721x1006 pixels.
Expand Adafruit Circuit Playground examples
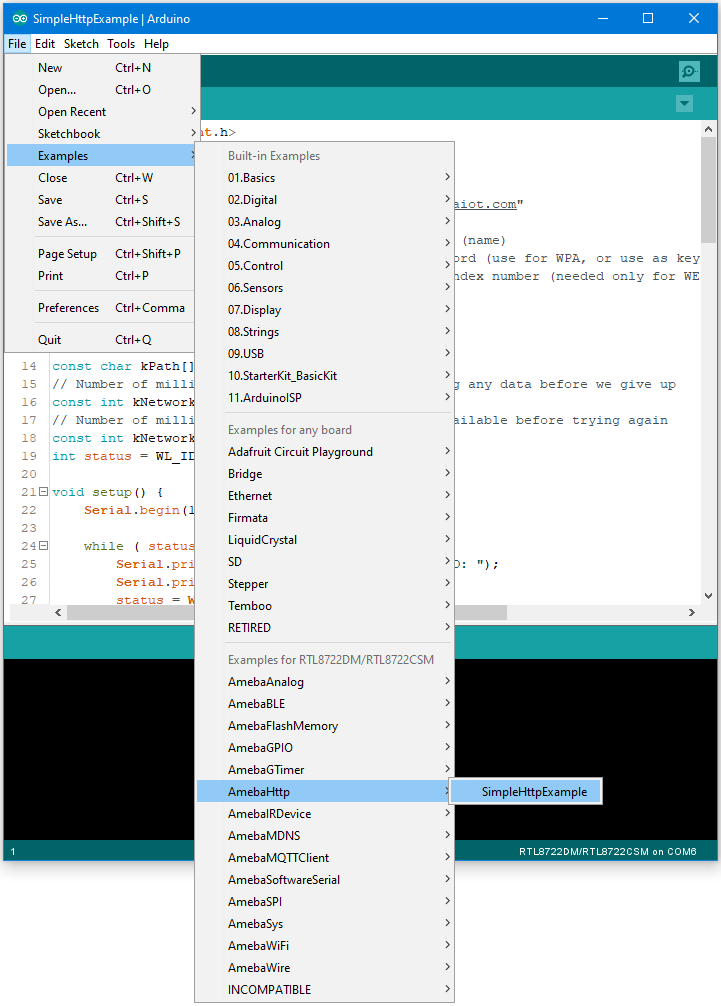[325, 452]
